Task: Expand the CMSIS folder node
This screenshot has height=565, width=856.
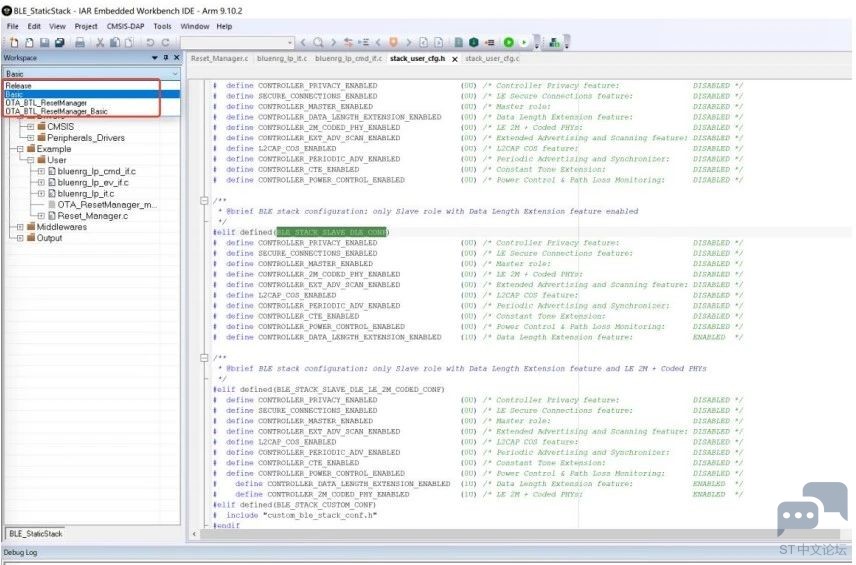Action: 31,127
